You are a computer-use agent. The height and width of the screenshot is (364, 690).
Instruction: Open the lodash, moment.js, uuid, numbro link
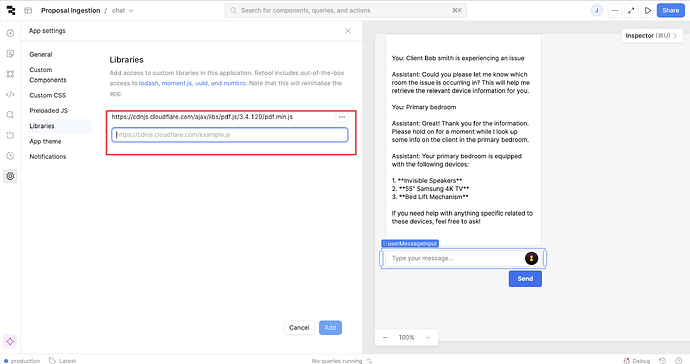coord(192,83)
